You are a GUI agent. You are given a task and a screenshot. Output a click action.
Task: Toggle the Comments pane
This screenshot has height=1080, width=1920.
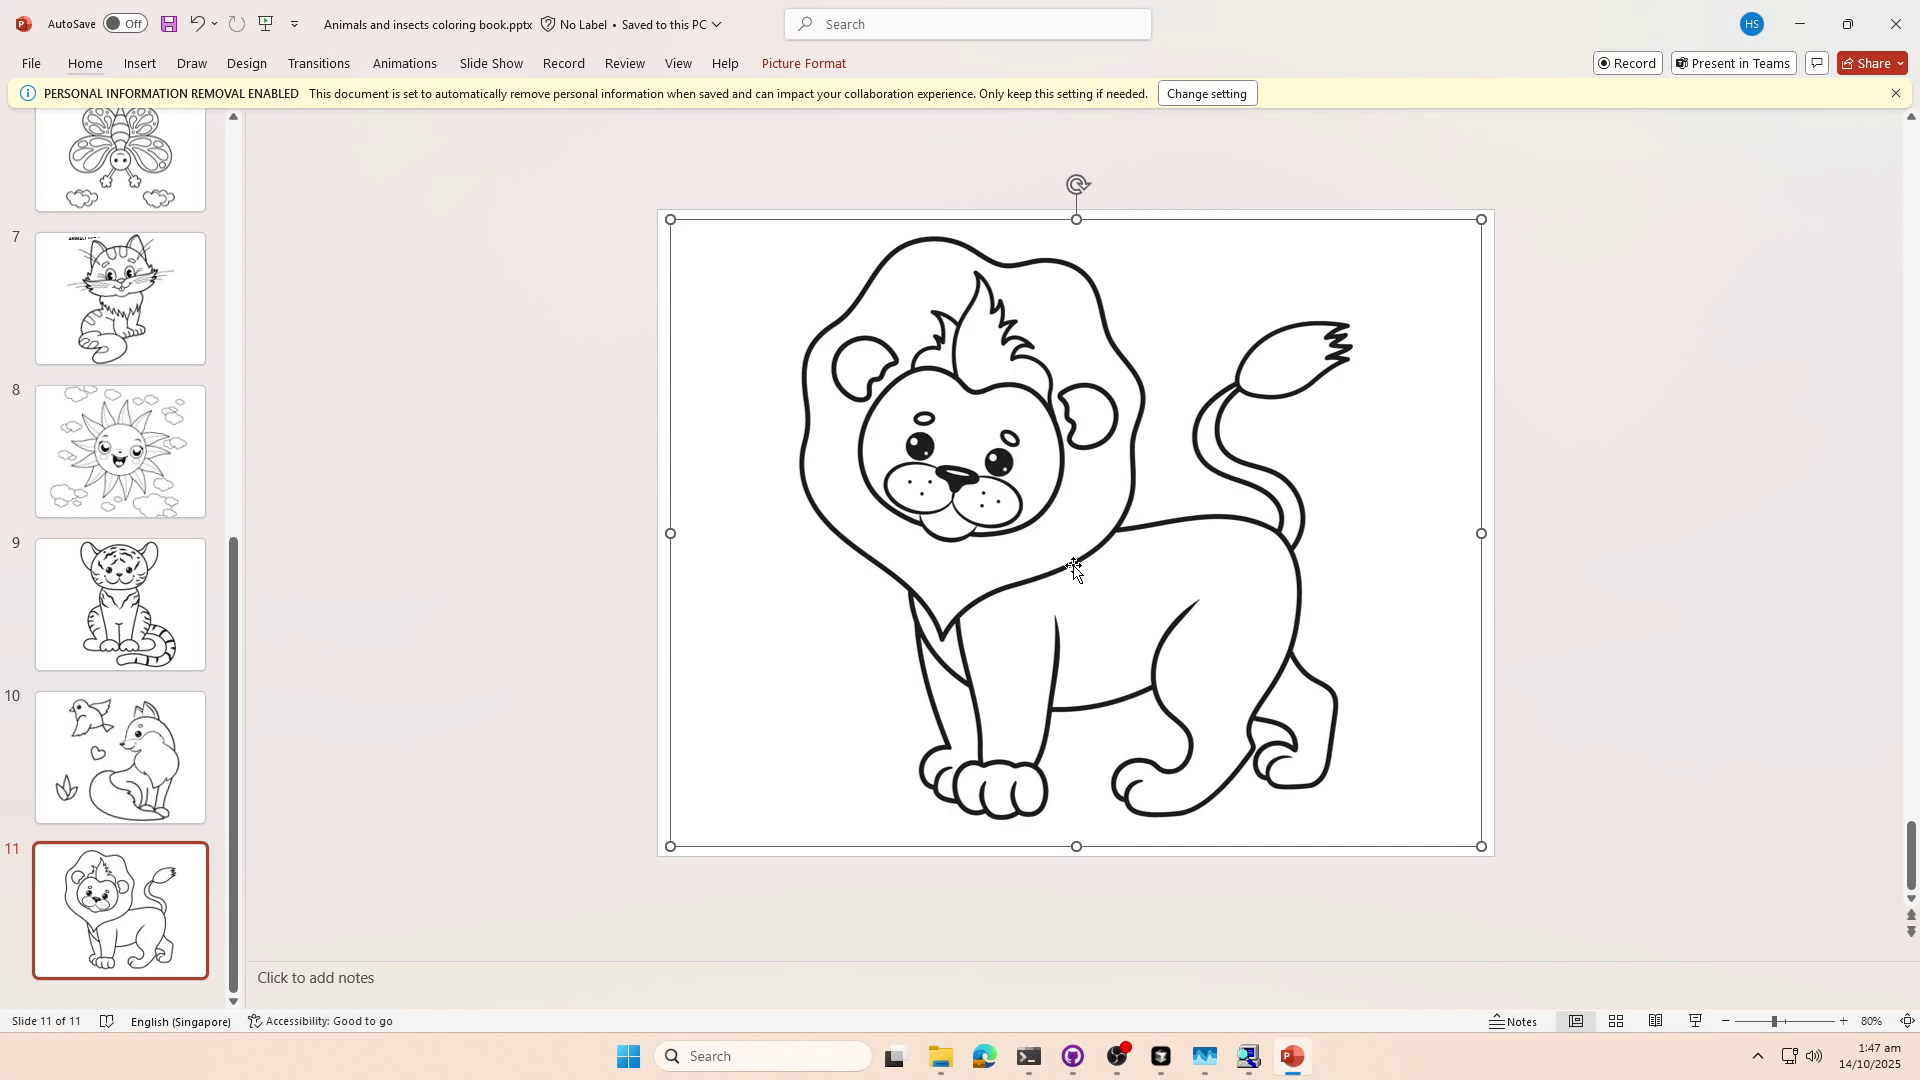1817,63
